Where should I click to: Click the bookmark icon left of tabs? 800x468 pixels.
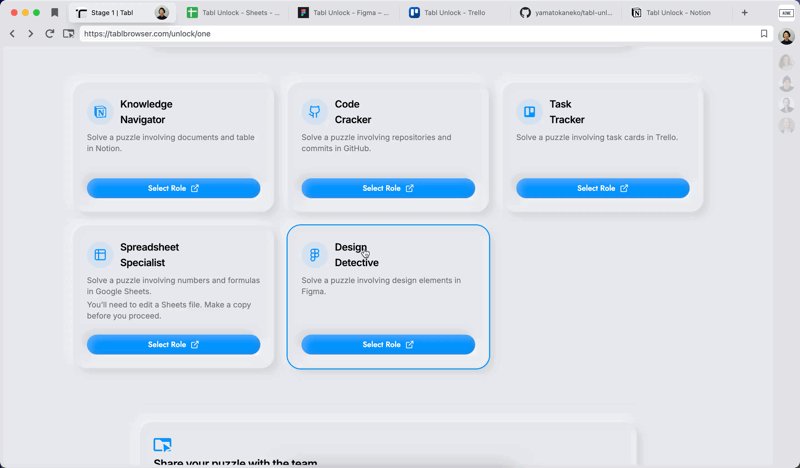click(x=55, y=13)
